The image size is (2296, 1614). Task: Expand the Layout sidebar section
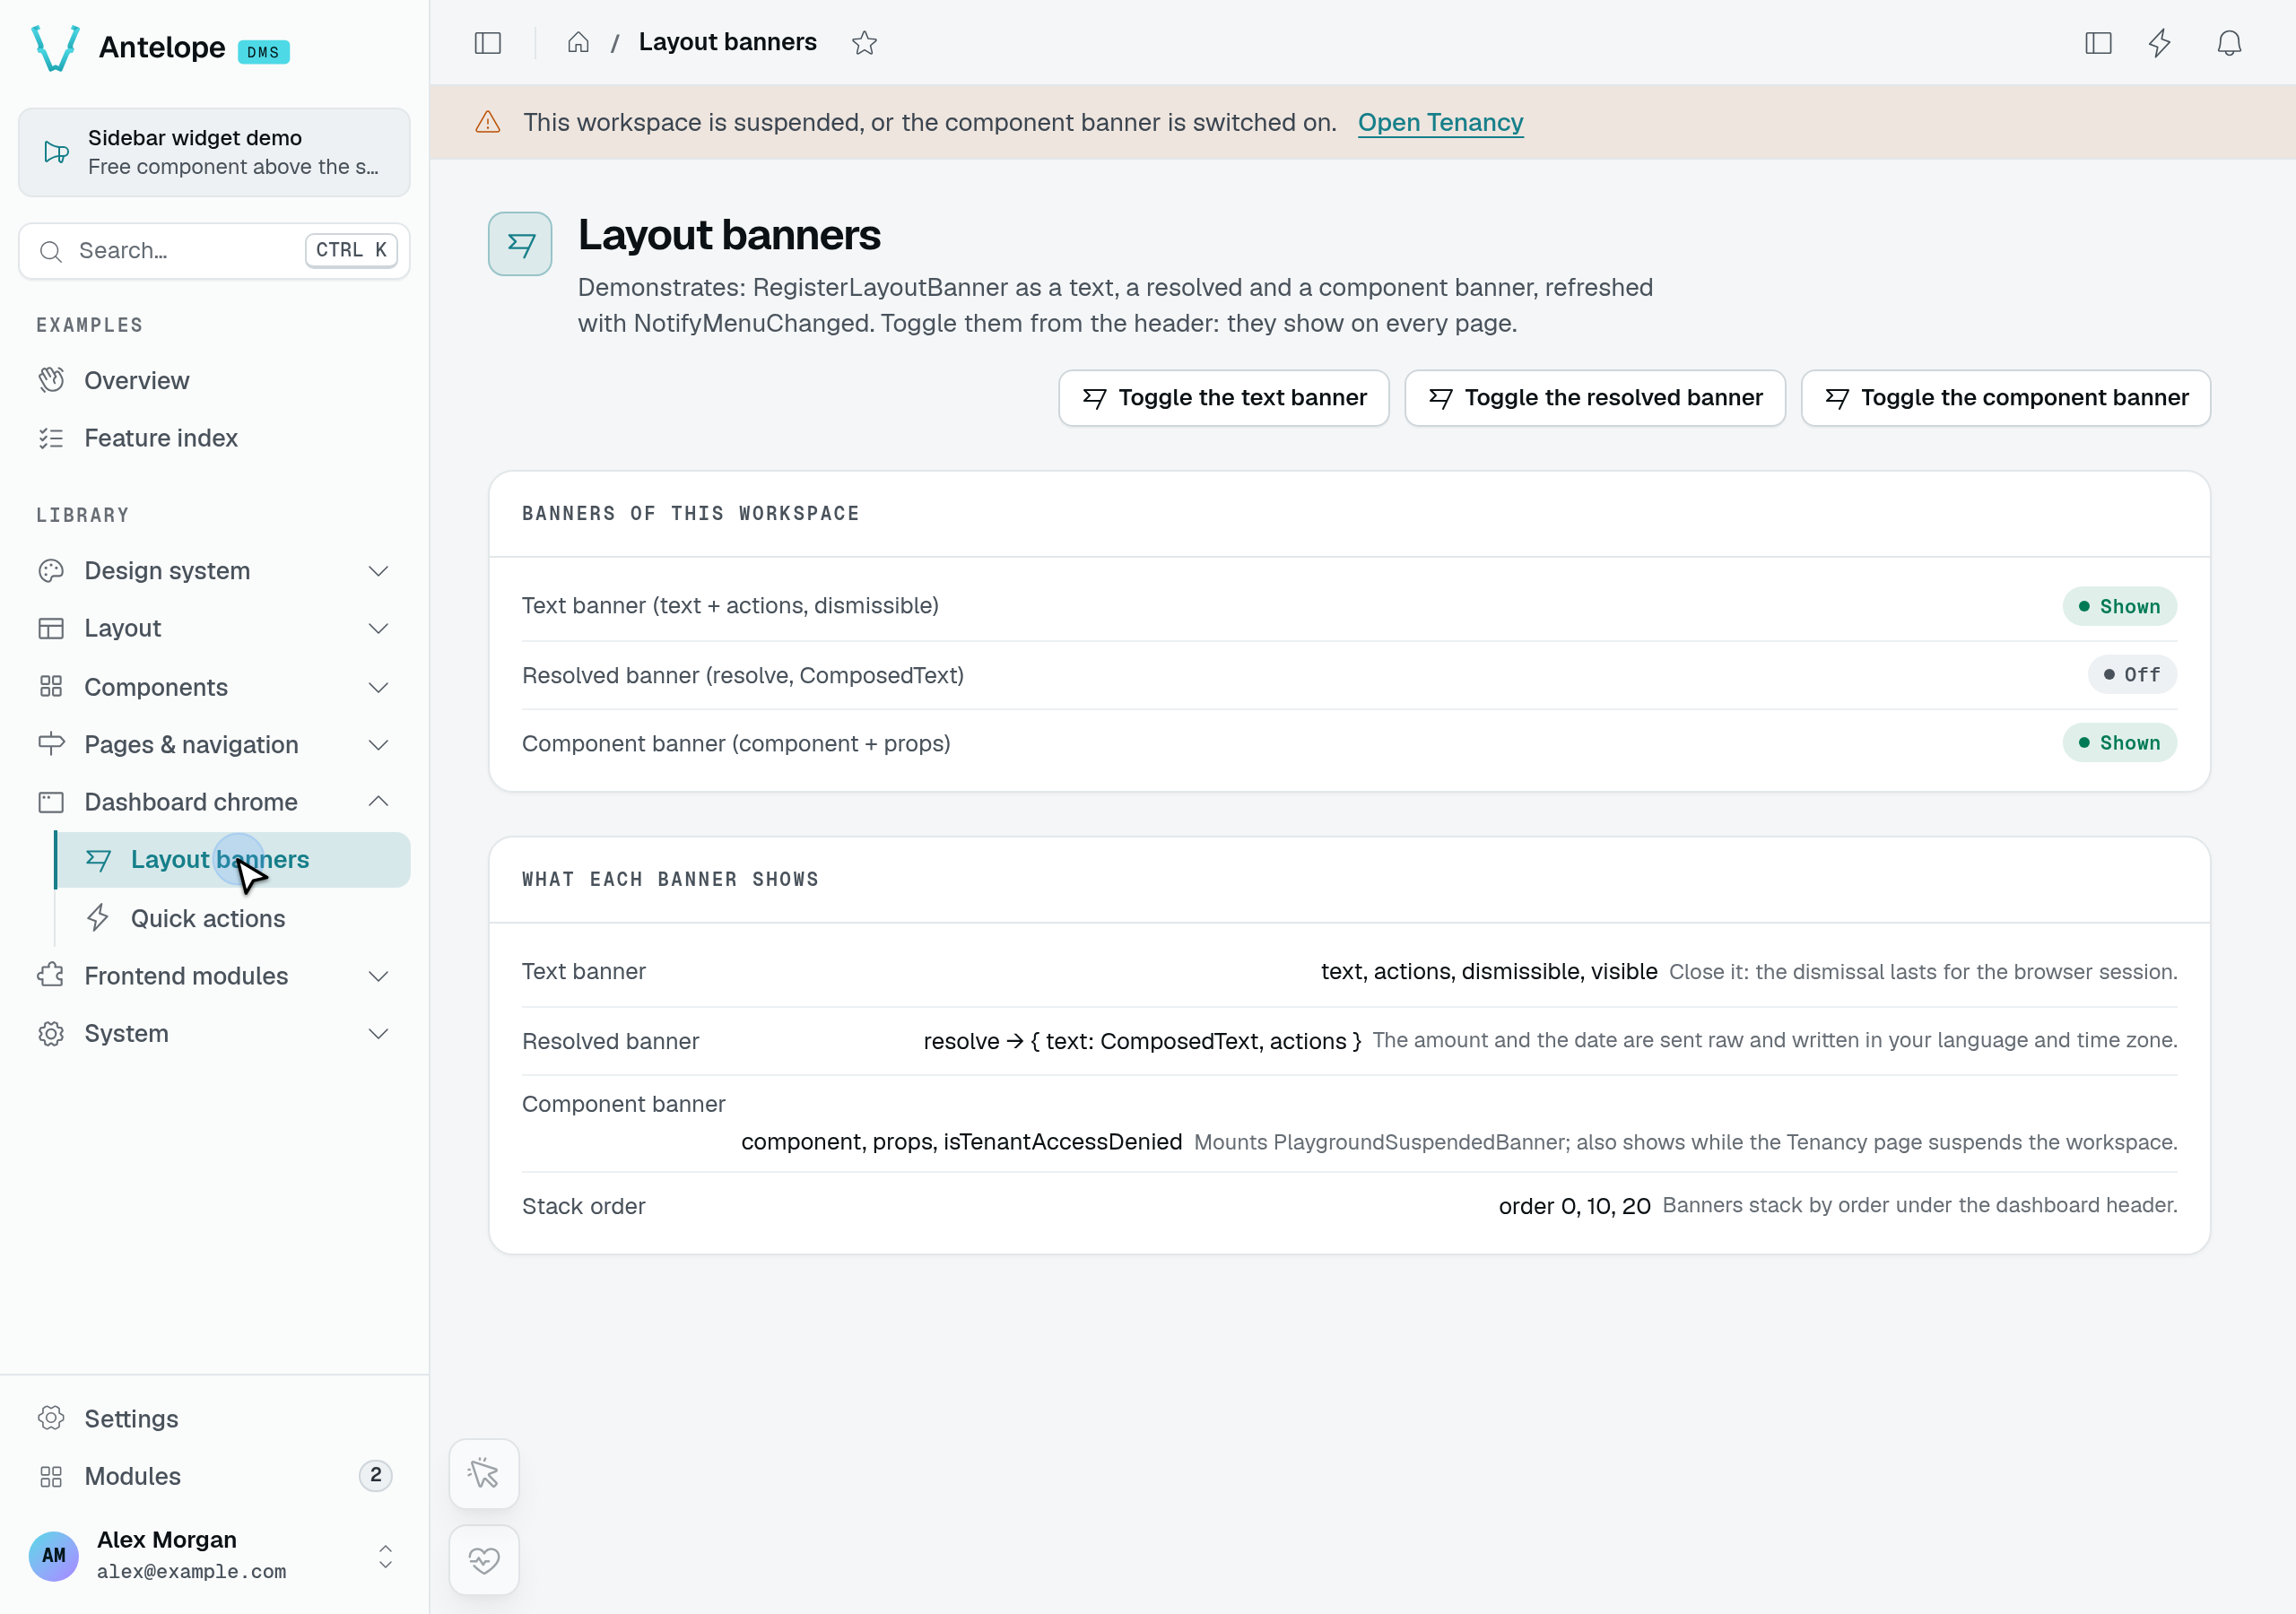[x=214, y=628]
